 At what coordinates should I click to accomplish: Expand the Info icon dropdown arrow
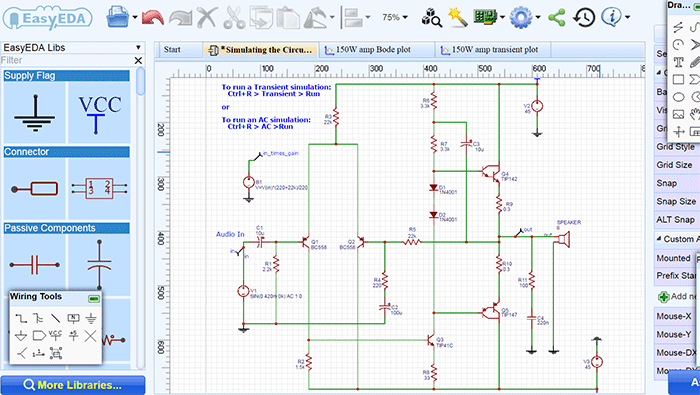coord(627,17)
